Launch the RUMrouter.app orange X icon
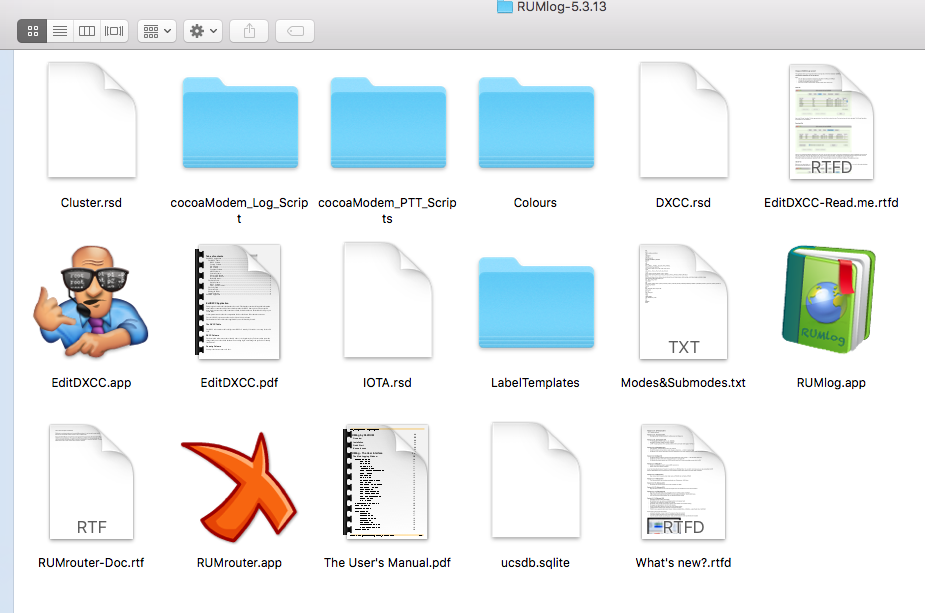The height and width of the screenshot is (613, 925). click(239, 485)
